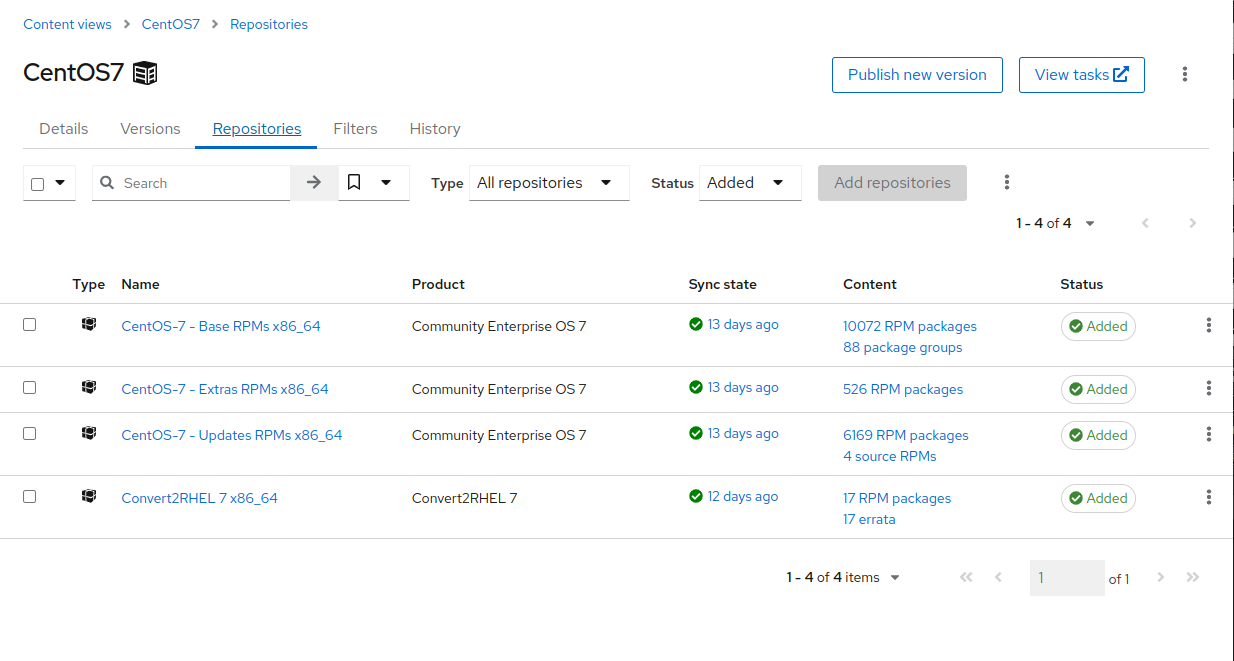
Task: Open CentOS-7 - Extras RPMs x86_64 link
Action: click(225, 389)
